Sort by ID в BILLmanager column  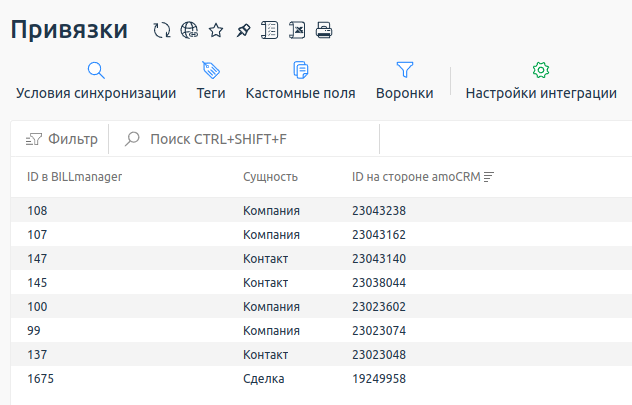[x=74, y=177]
